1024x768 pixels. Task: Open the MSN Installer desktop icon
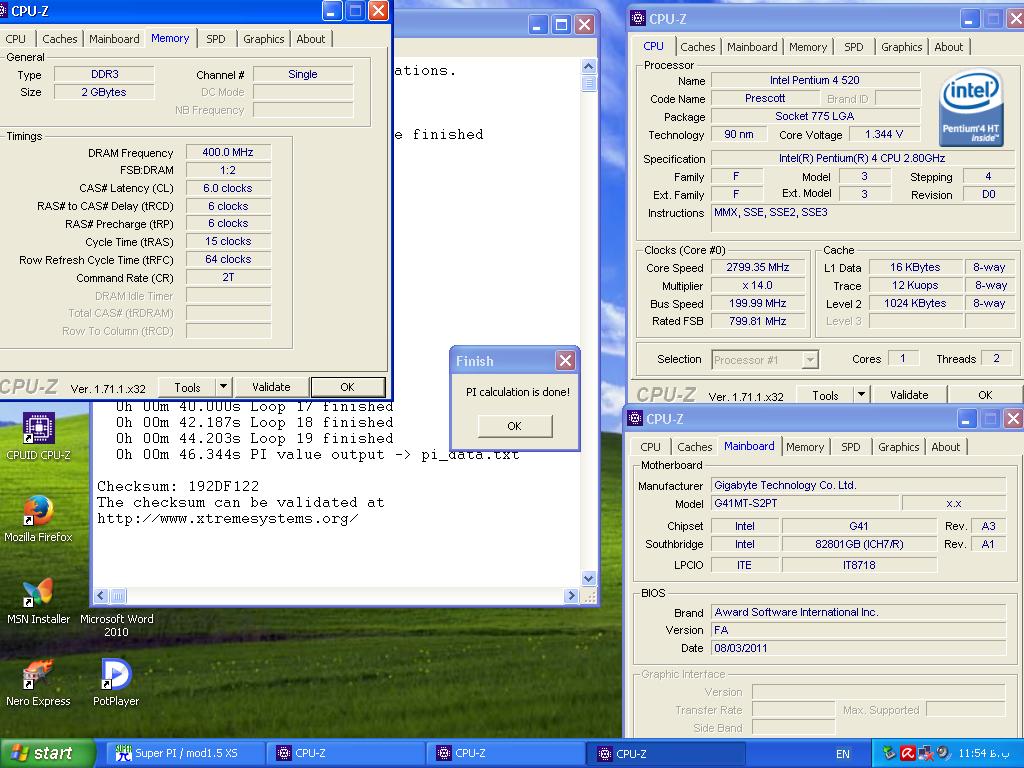(x=38, y=601)
